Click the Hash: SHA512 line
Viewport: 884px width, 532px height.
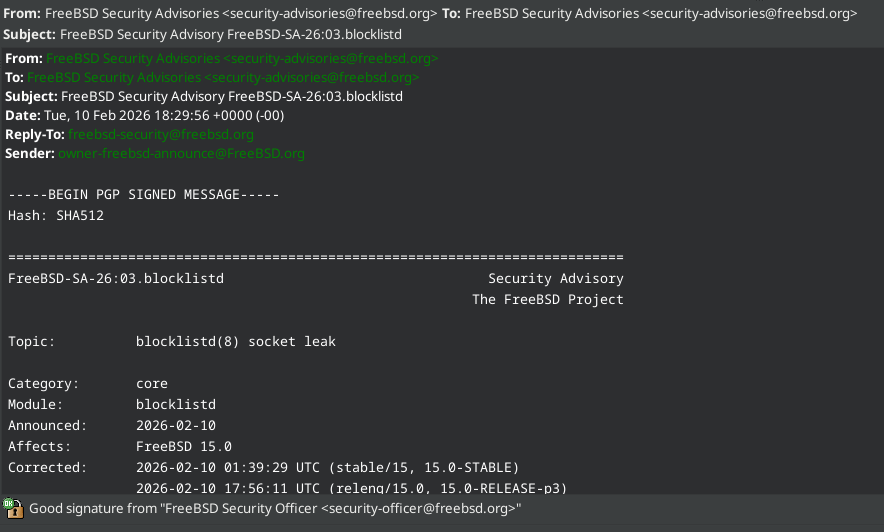56,215
